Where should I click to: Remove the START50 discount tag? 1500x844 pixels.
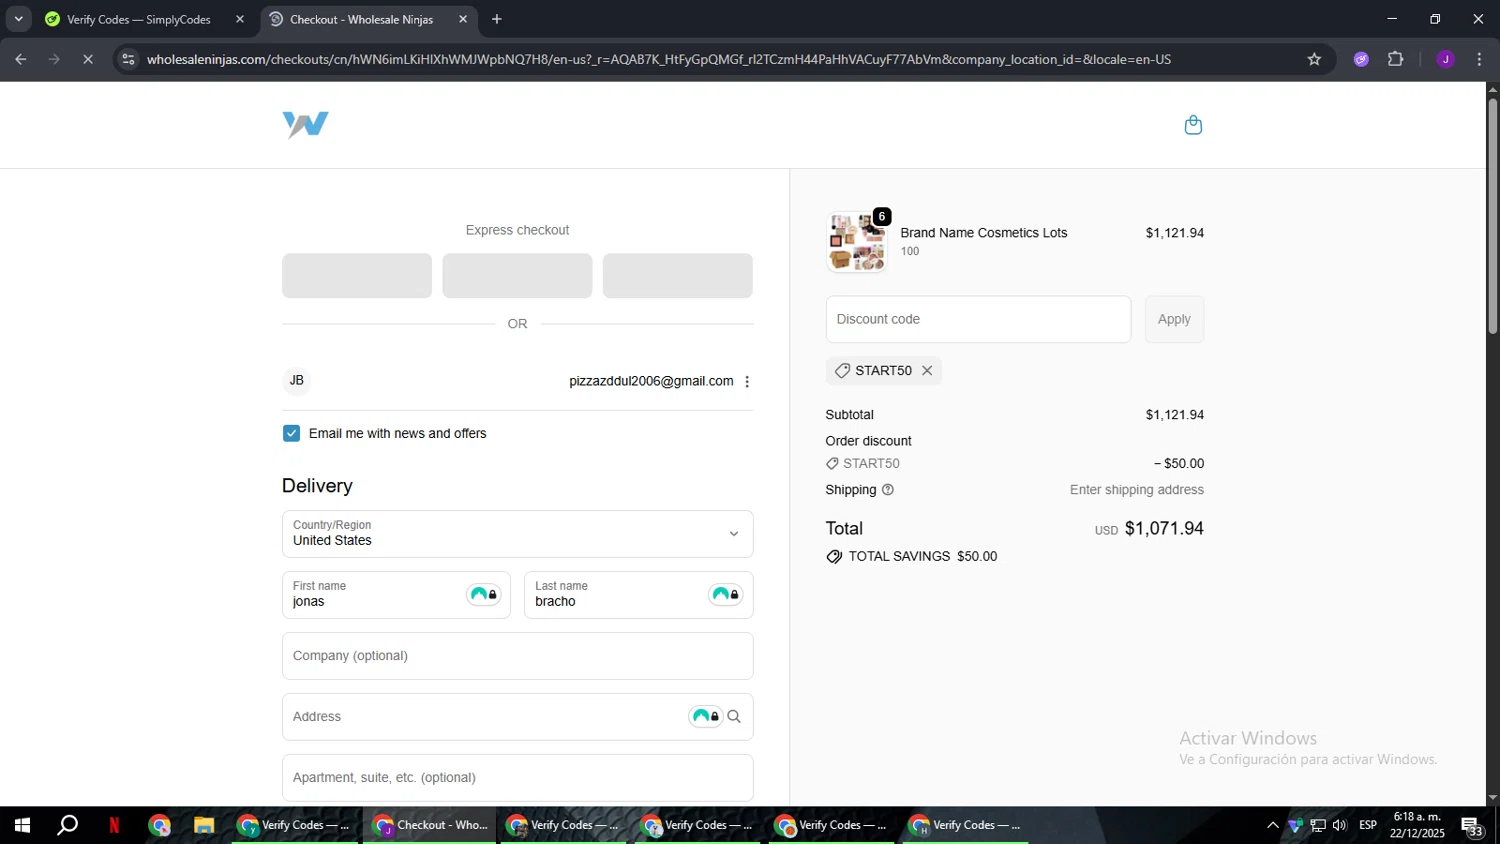(927, 370)
